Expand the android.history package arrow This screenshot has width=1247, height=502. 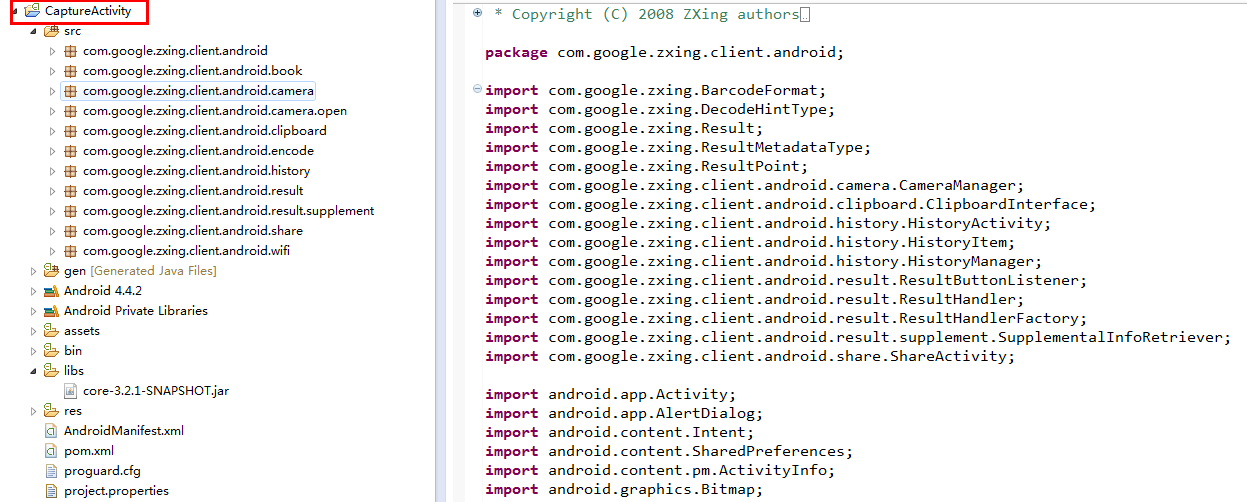[x=53, y=171]
